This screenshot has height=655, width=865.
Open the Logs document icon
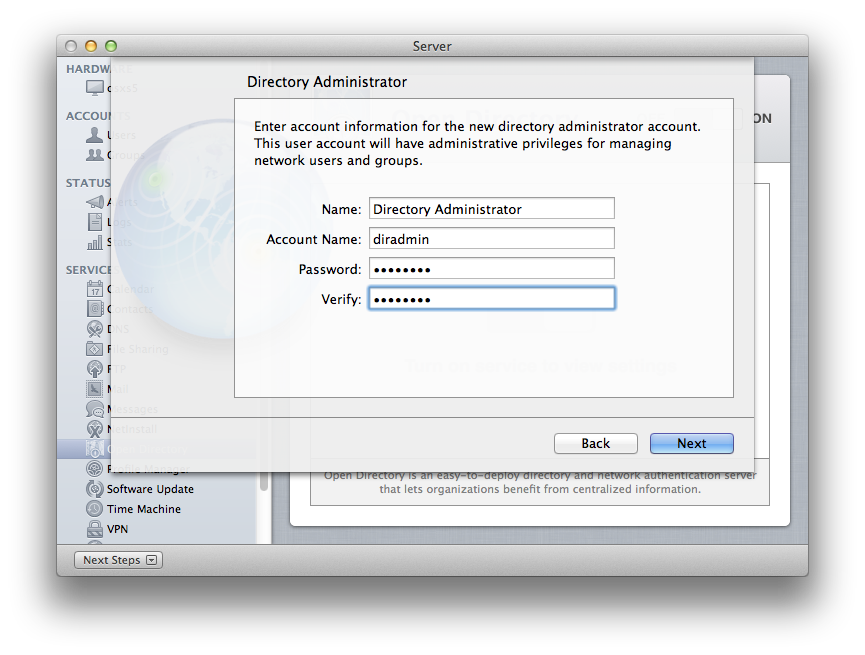point(95,222)
